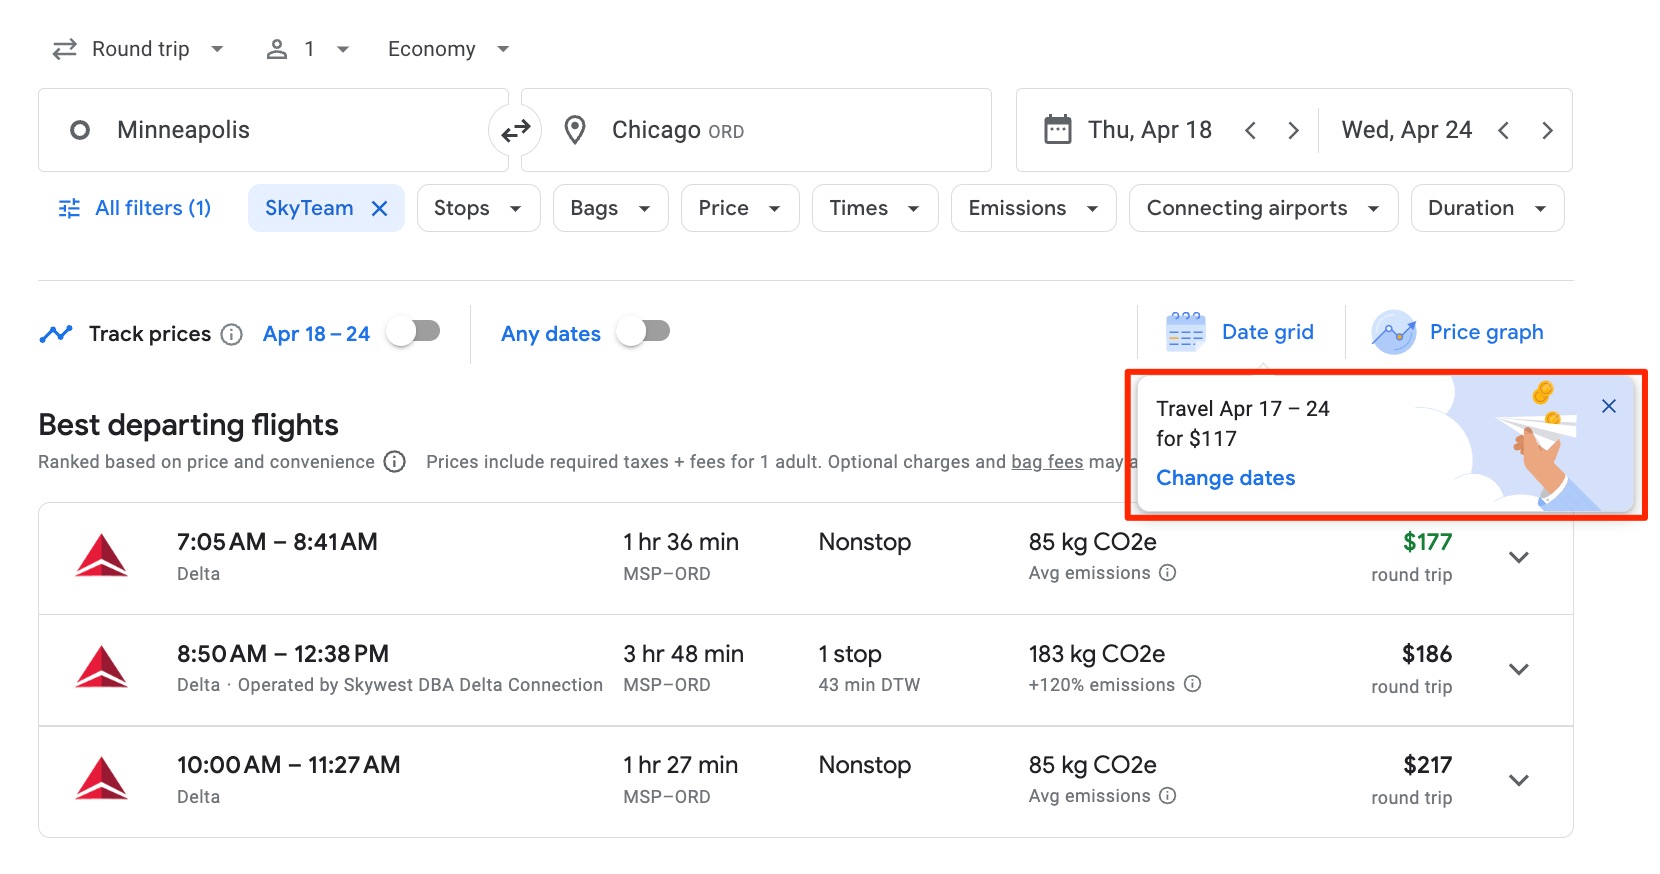1660x874 pixels.
Task: Show emissions info for 10:00 AM flight
Action: [x=1167, y=796]
